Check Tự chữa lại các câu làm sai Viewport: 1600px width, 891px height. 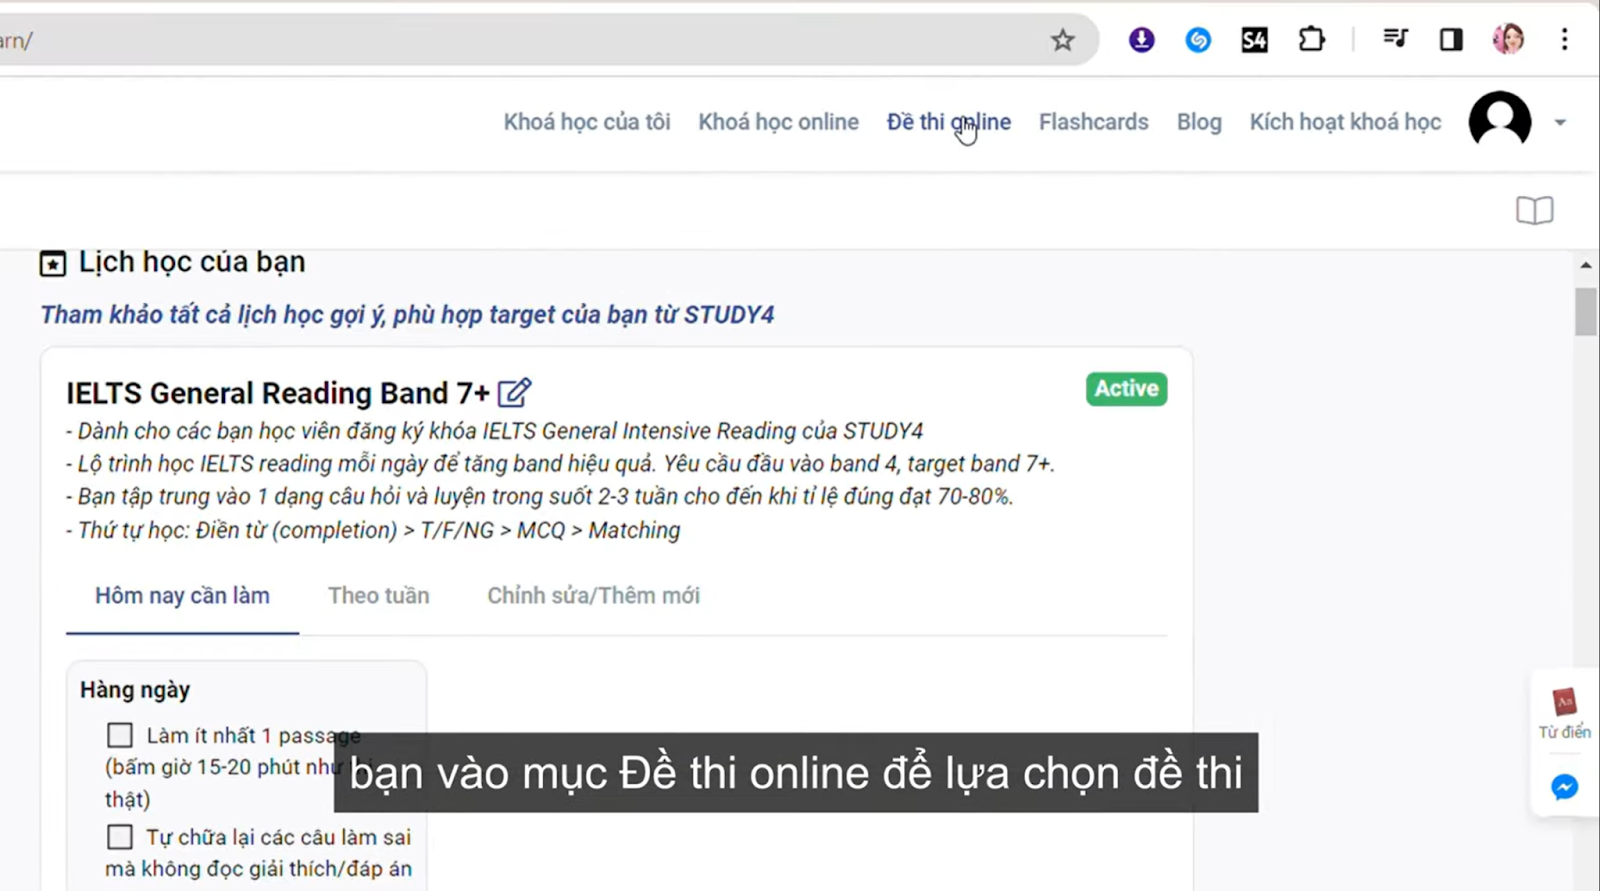coord(120,837)
